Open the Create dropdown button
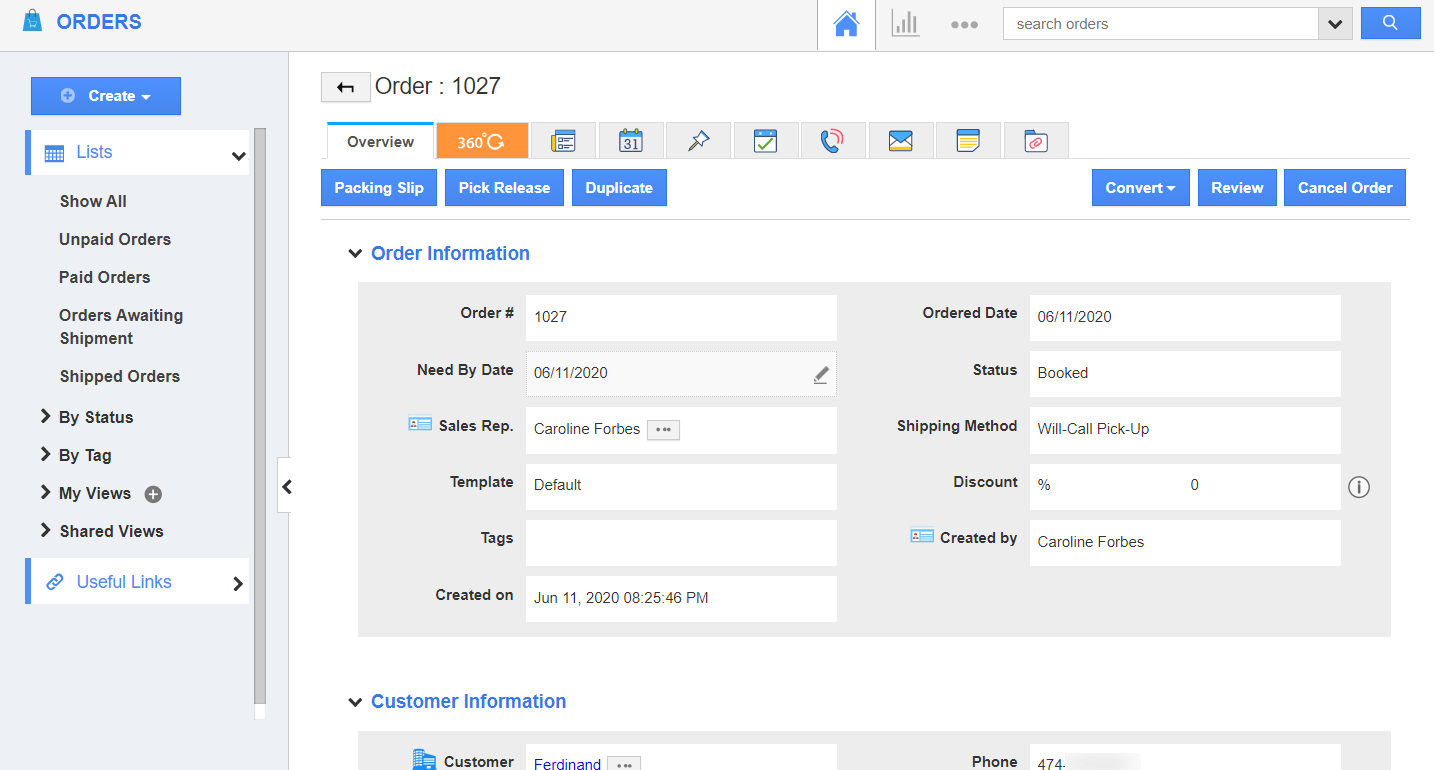The width and height of the screenshot is (1434, 770). [106, 96]
